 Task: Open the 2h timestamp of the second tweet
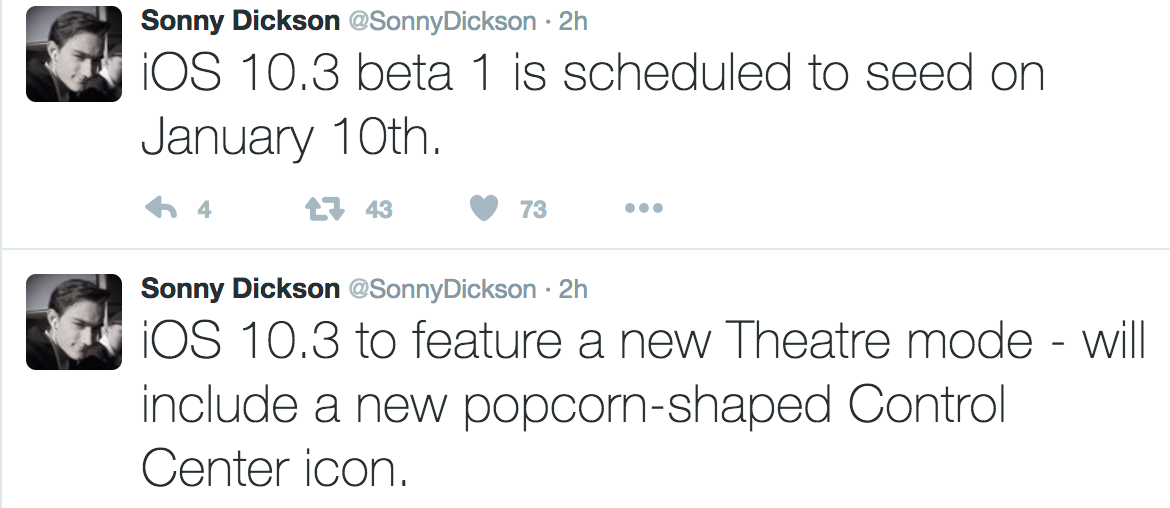[573, 290]
